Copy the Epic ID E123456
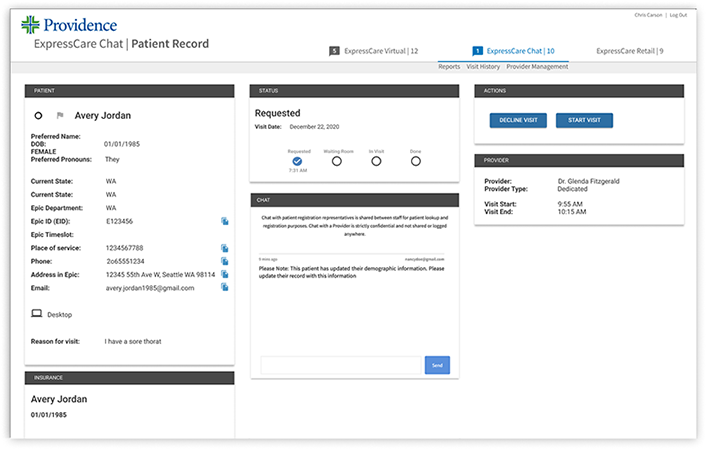Image resolution: width=707 pixels, height=450 pixels. point(225,221)
